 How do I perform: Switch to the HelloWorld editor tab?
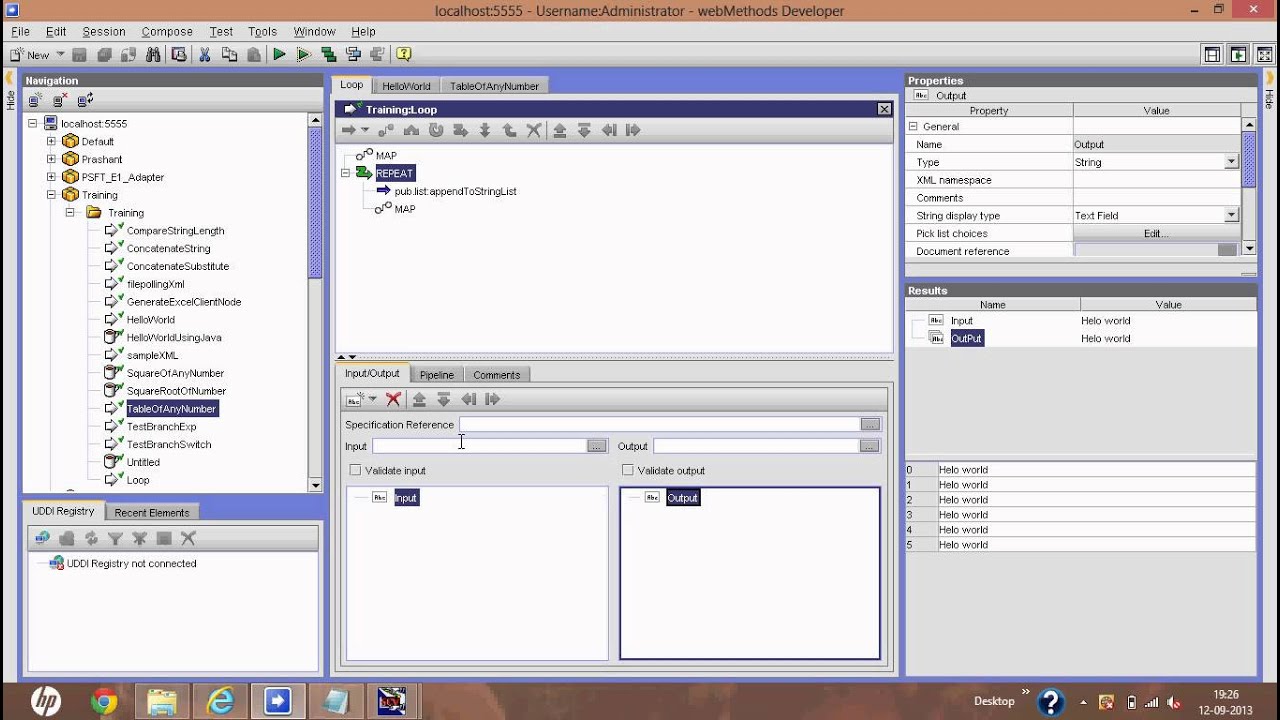tap(406, 87)
